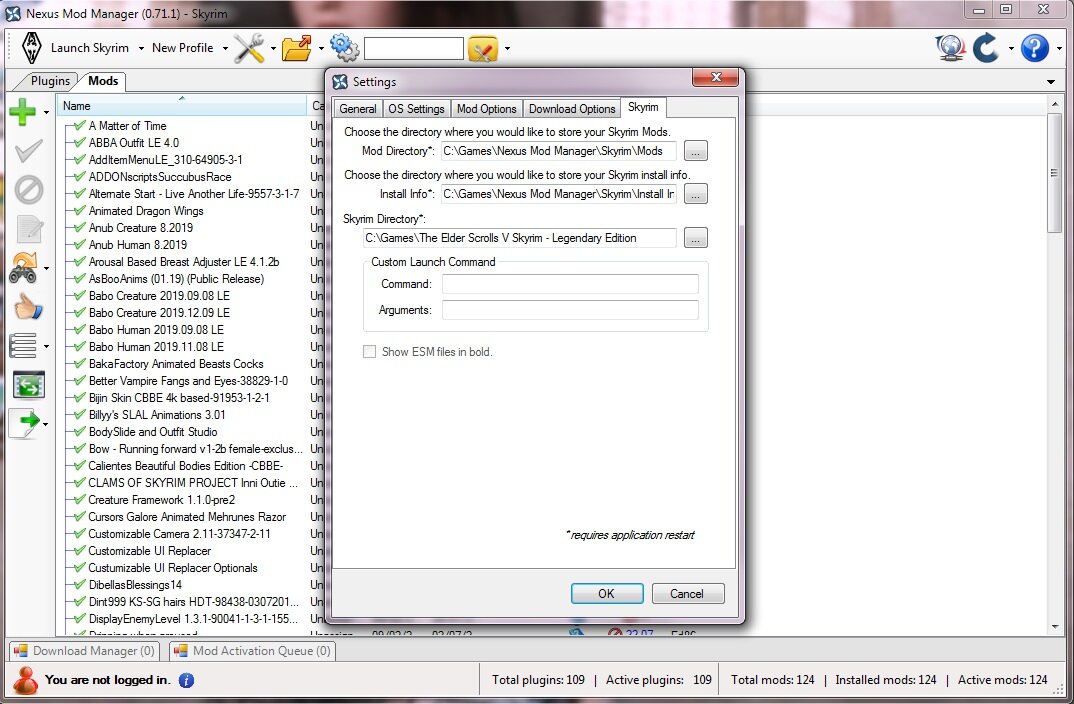Switch to the Download Options tab

click(x=572, y=109)
